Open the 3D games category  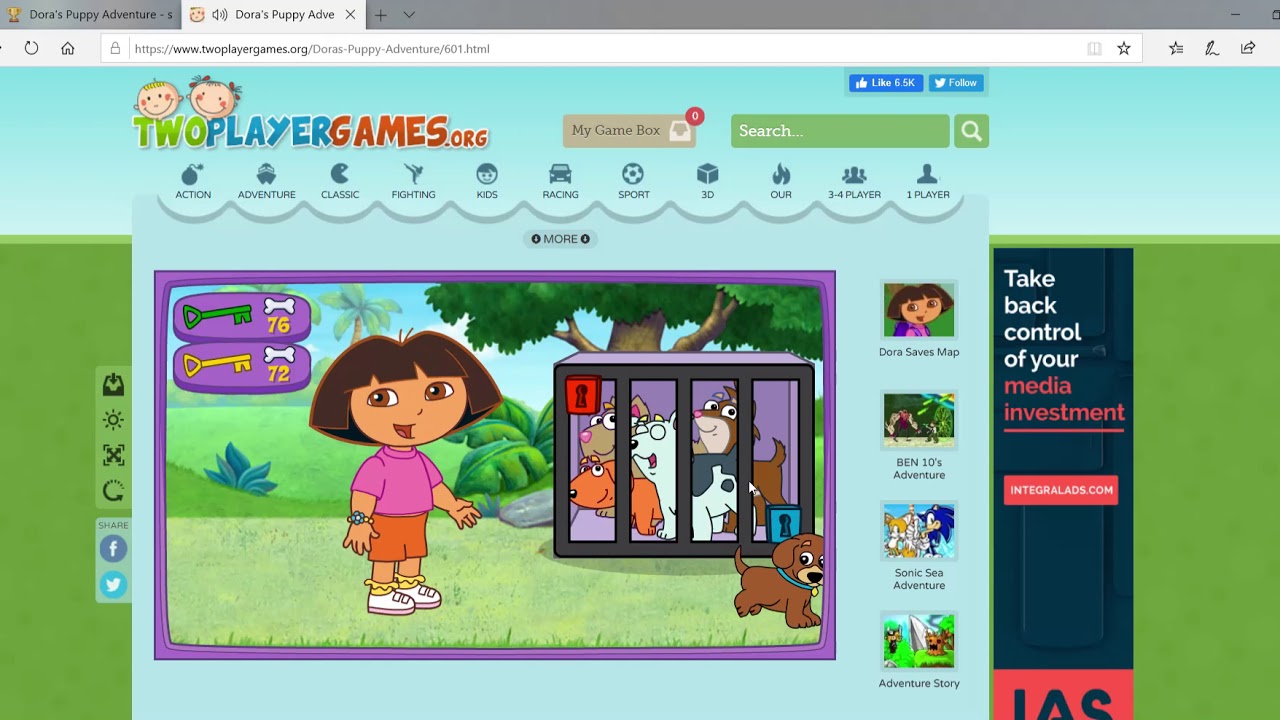(707, 181)
